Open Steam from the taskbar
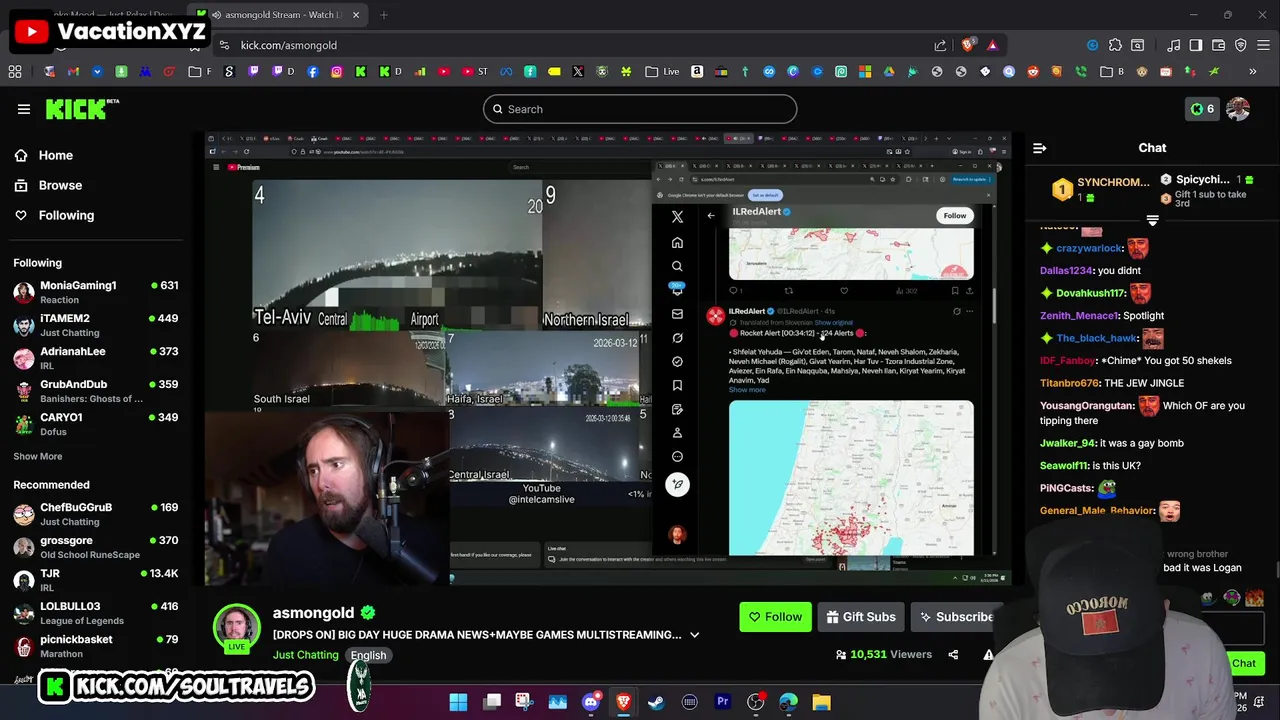 tap(656, 702)
